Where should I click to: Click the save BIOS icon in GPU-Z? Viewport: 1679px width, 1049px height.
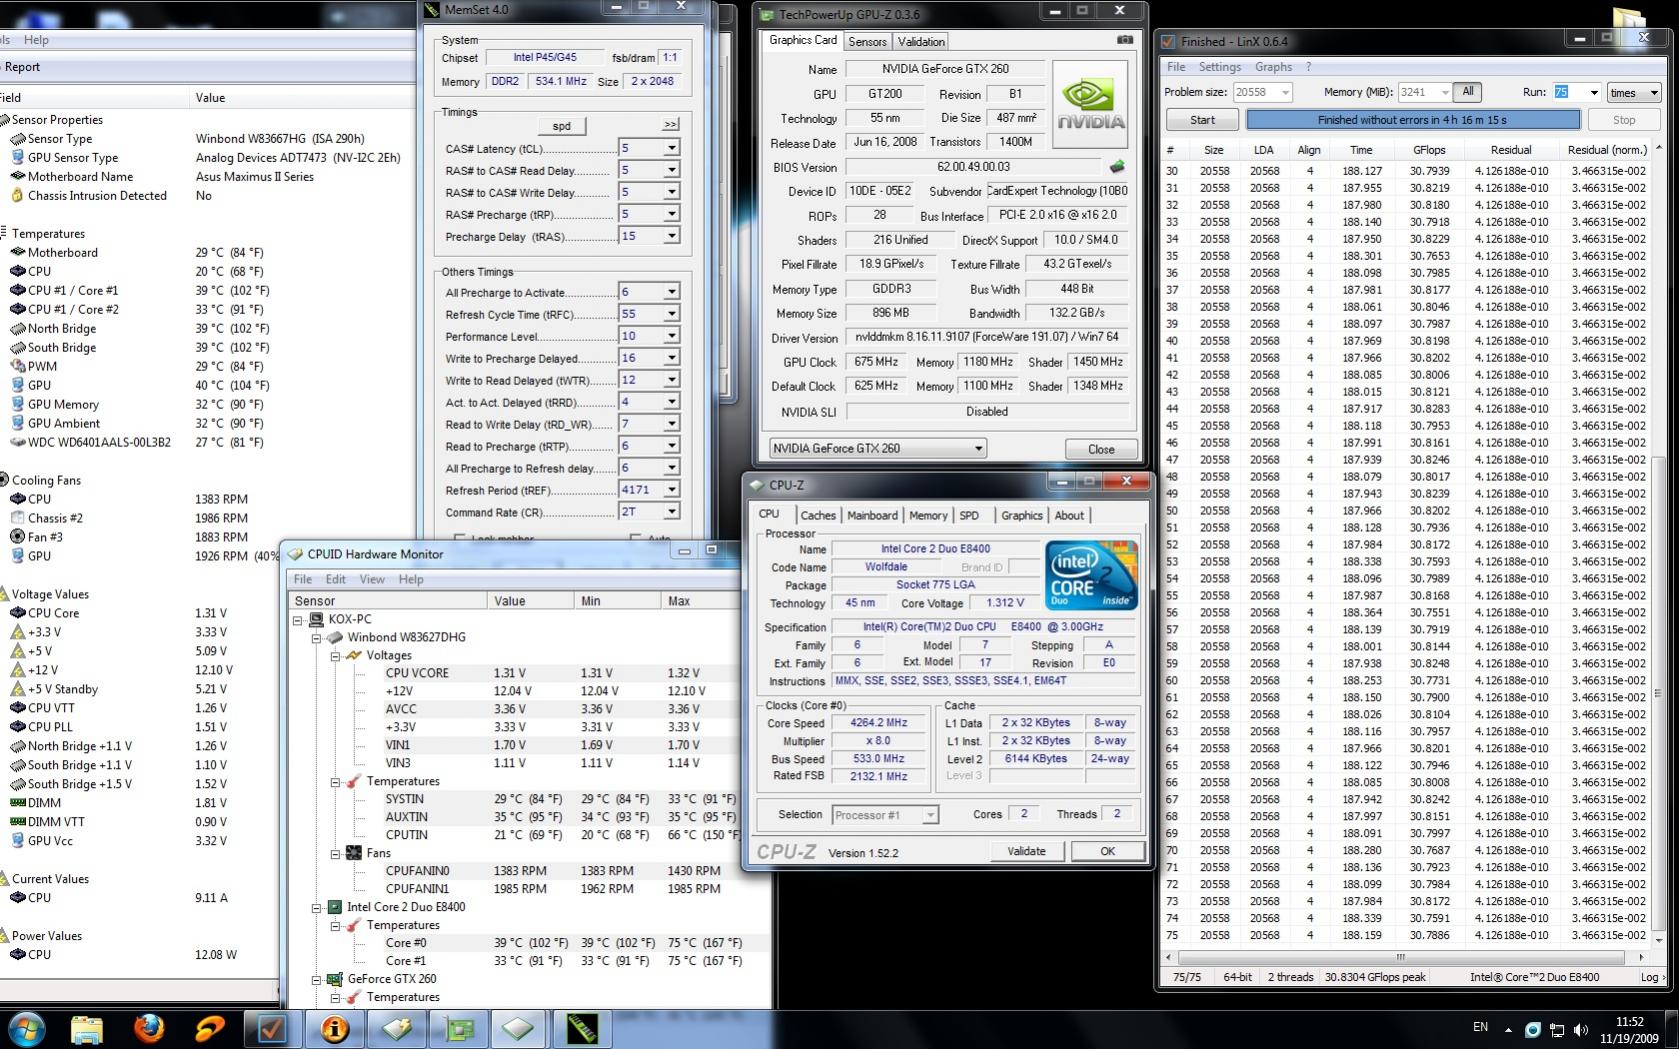pos(1118,166)
